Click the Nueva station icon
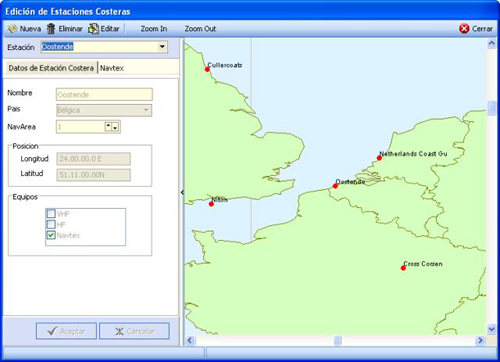Screen dimensions: 500x362 pyautogui.click(x=12, y=29)
